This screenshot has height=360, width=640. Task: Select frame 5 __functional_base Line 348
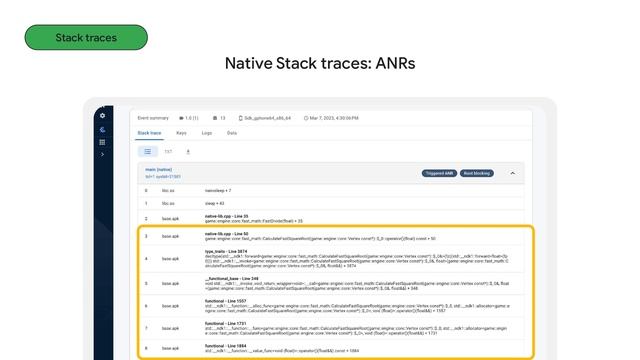[x=331, y=284]
